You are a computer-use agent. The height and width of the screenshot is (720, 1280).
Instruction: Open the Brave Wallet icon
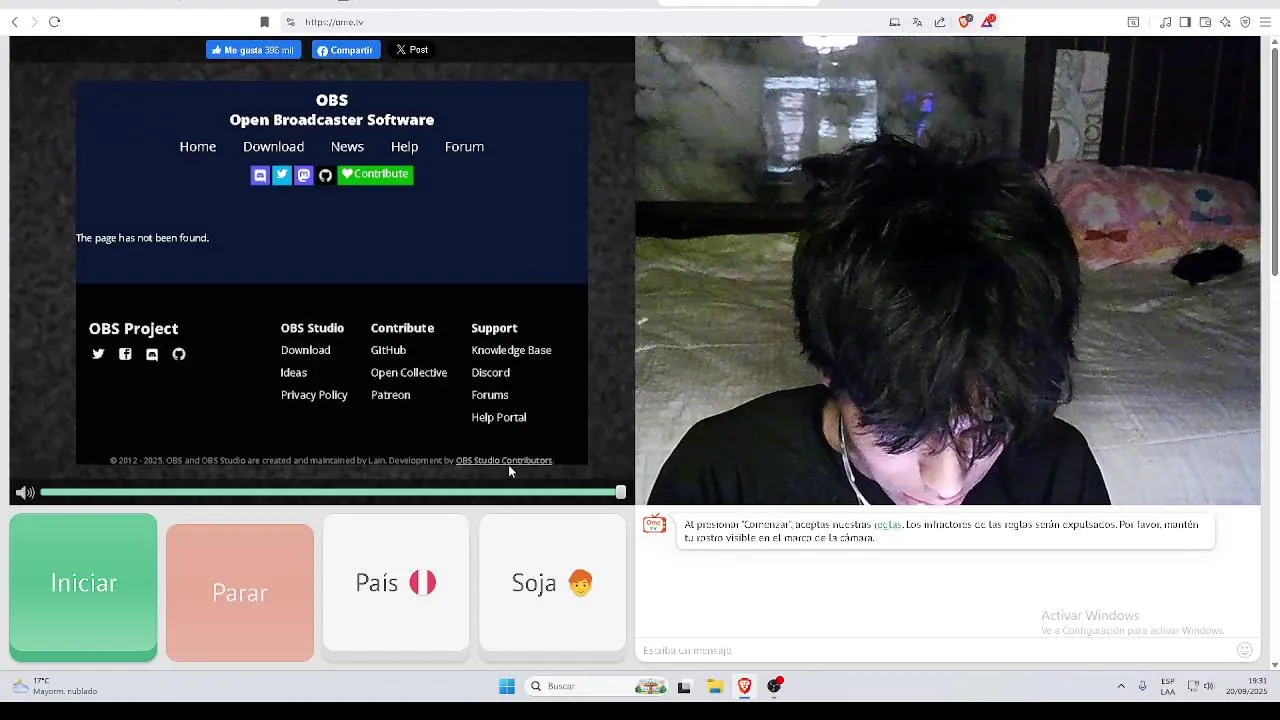click(x=1205, y=22)
